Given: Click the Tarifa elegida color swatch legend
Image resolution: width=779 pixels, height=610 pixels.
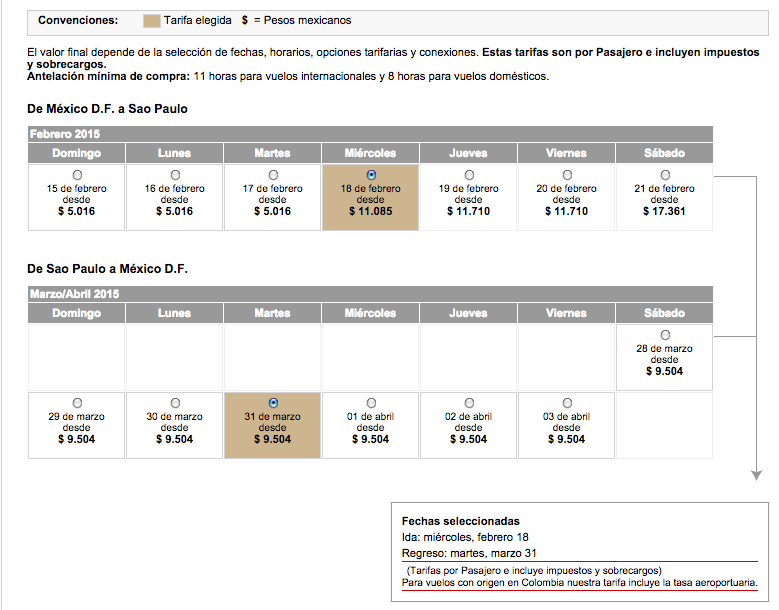Looking at the screenshot, I should (x=152, y=21).
